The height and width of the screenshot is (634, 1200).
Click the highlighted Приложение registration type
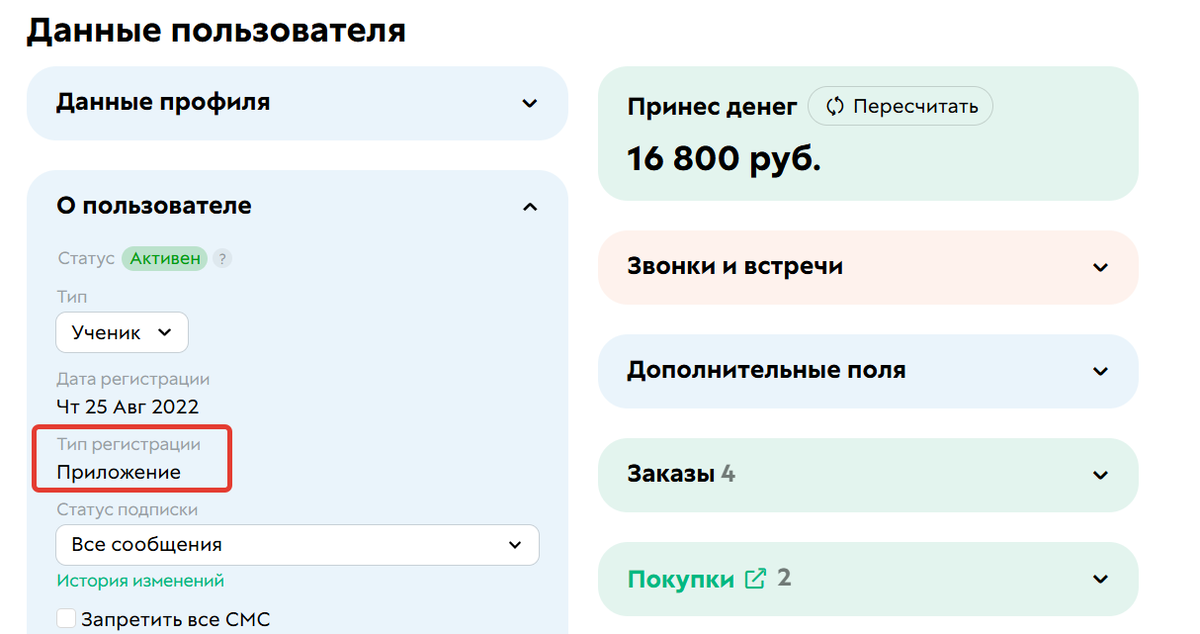pyautogui.click(x=117, y=471)
